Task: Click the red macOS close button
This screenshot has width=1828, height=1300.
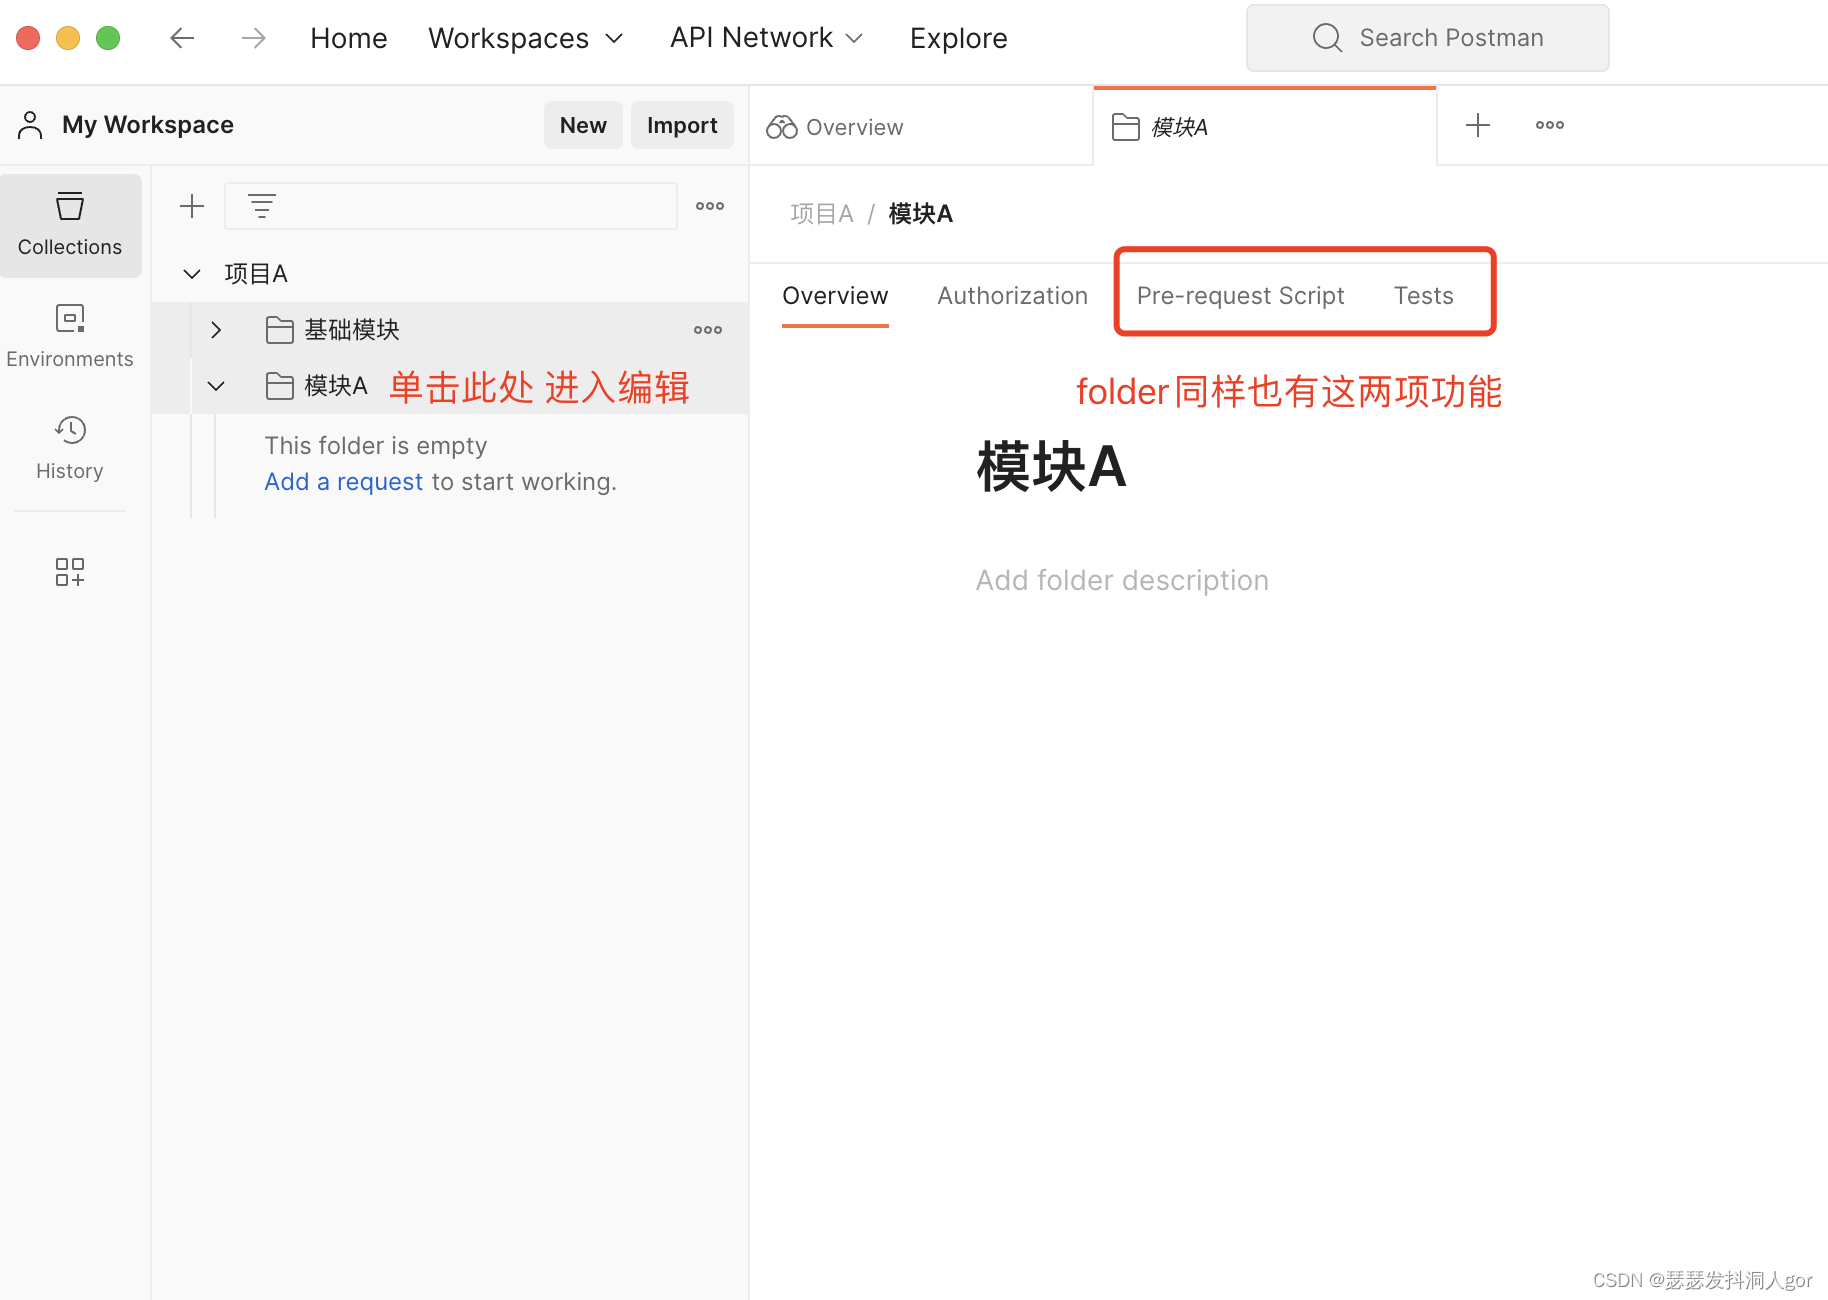Action: 28,38
